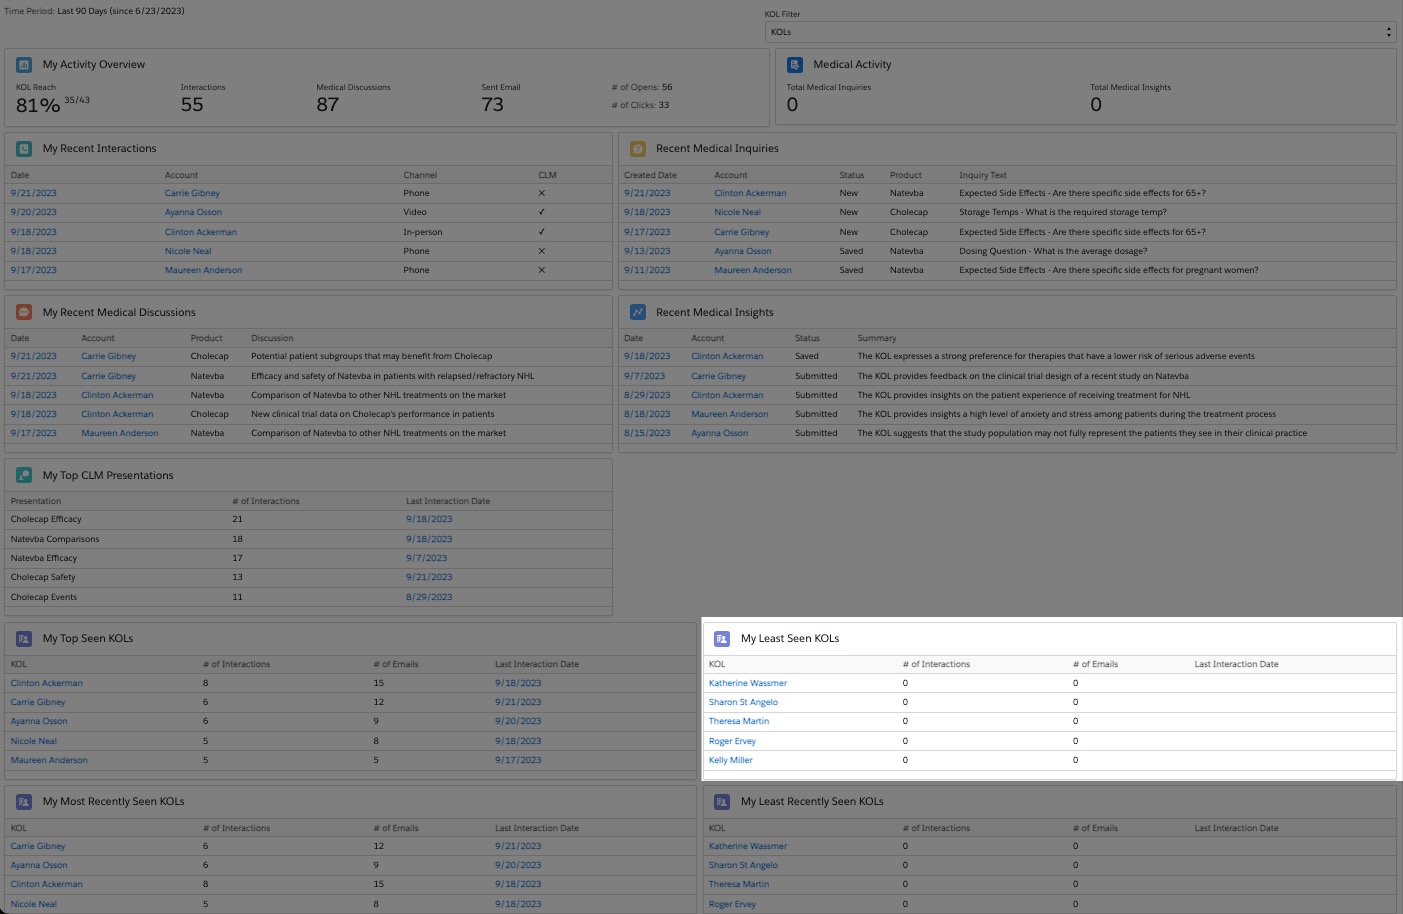Click the My Recent Interactions panel icon
The height and width of the screenshot is (914, 1403).
point(24,149)
